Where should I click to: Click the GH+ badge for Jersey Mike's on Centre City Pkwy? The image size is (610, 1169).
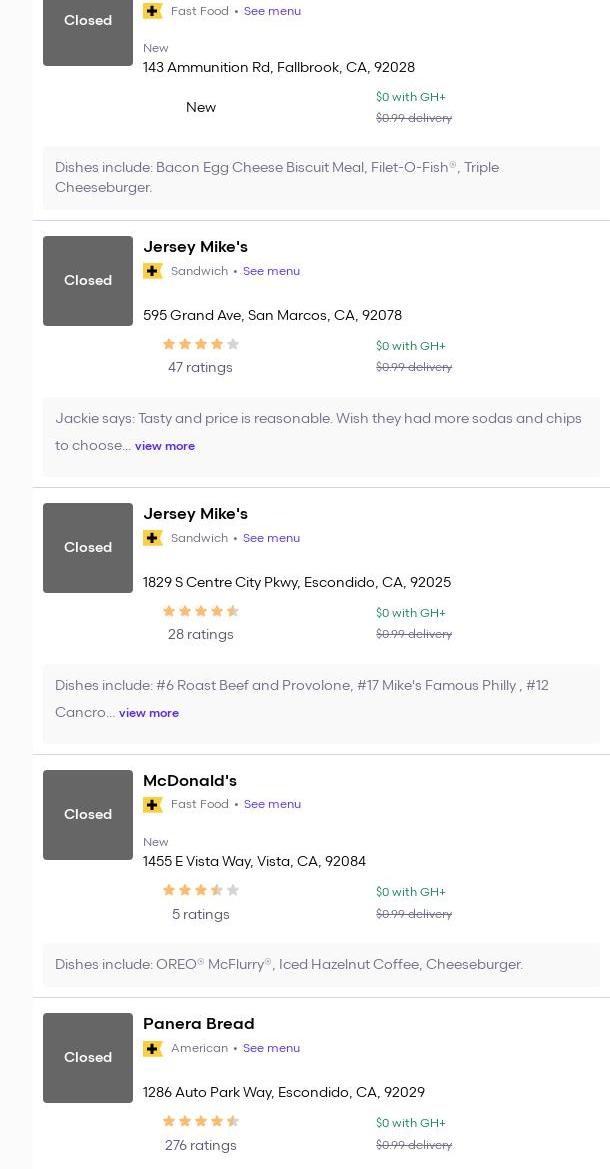pos(153,538)
